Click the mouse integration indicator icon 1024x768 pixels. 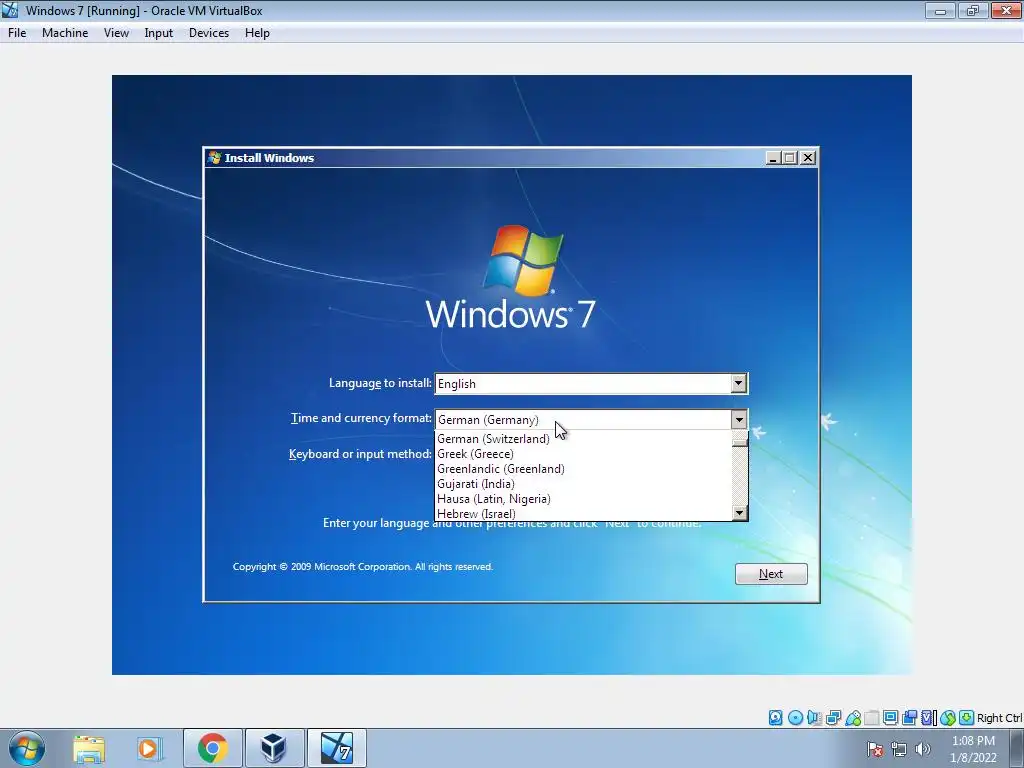point(948,718)
